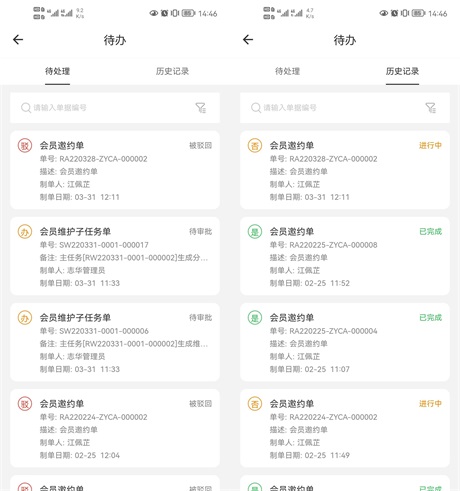Tap green 是 icon of RA220225-ZYCA-000008
460x491 pixels.
[255, 231]
